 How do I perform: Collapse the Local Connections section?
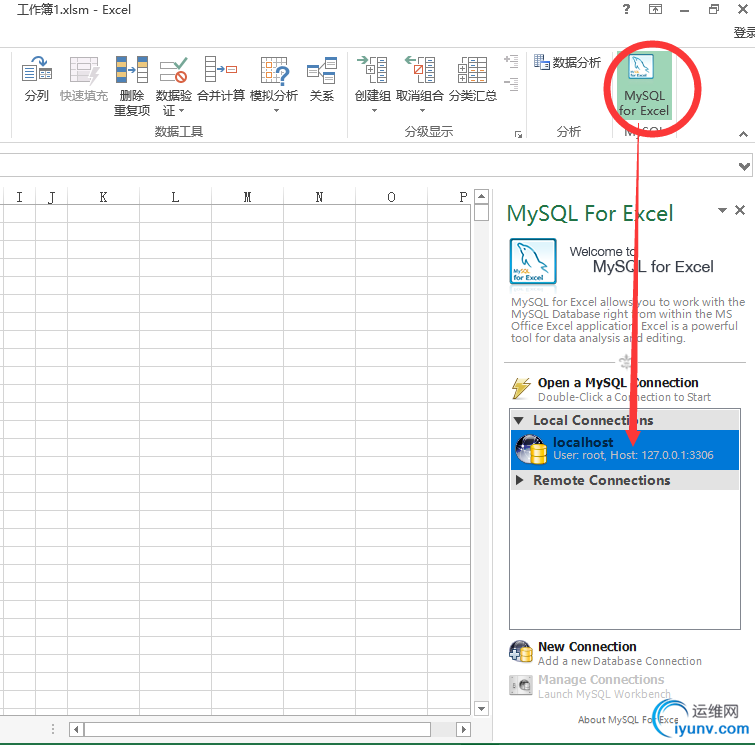point(519,420)
